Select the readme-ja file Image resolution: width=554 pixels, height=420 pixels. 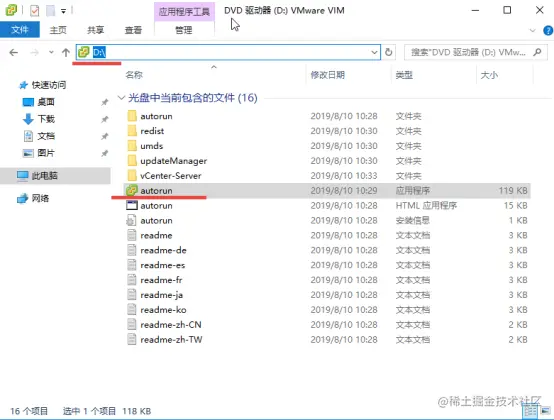(x=161, y=295)
